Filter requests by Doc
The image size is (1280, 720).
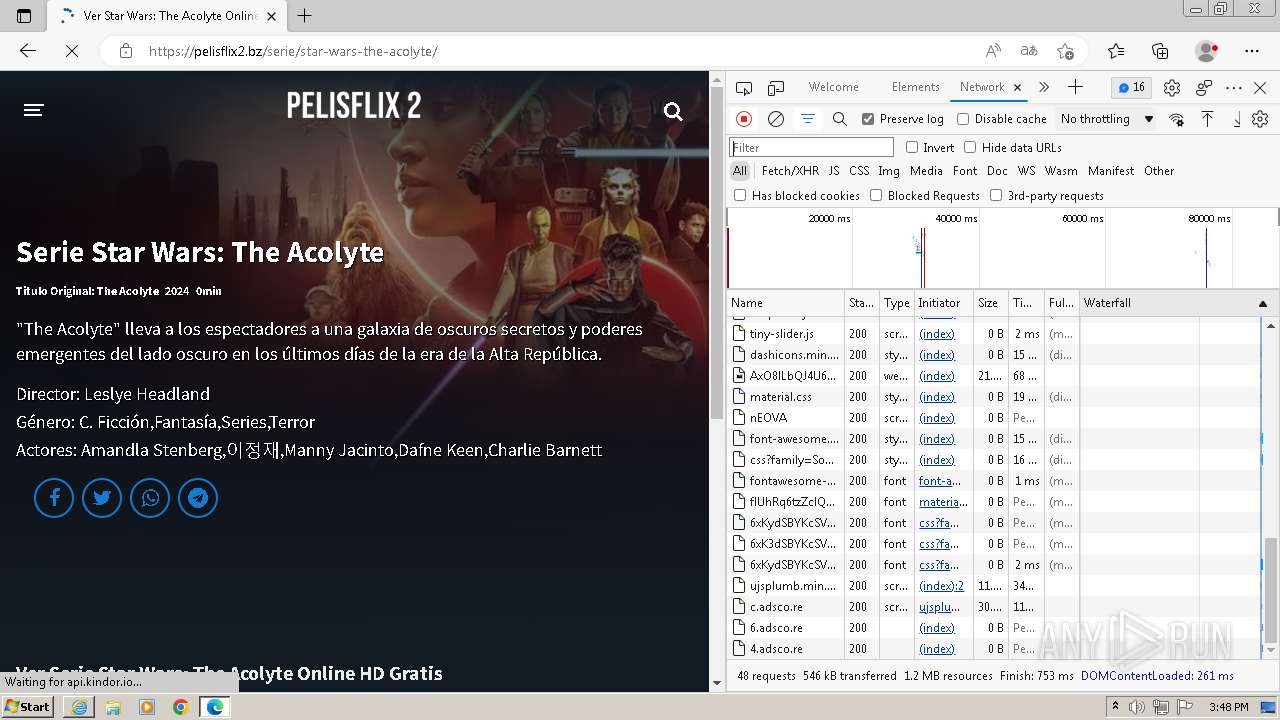997,171
